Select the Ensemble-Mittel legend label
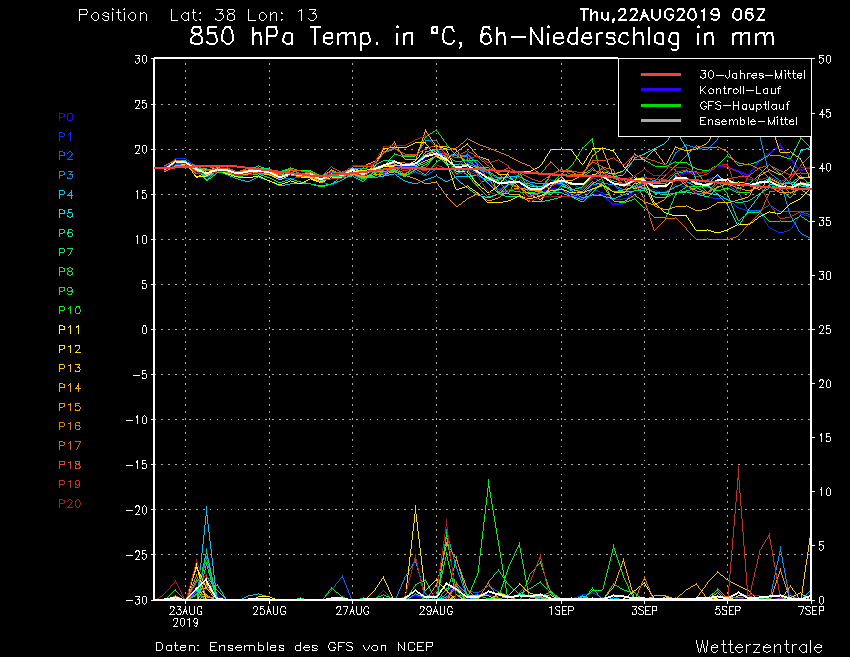 pos(749,120)
